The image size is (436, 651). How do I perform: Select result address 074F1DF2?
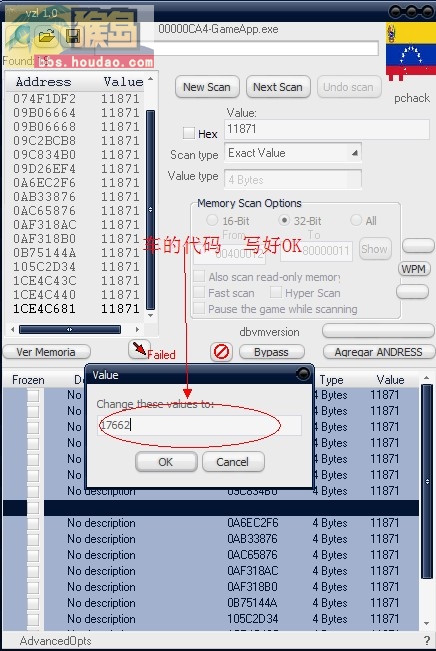[44, 99]
